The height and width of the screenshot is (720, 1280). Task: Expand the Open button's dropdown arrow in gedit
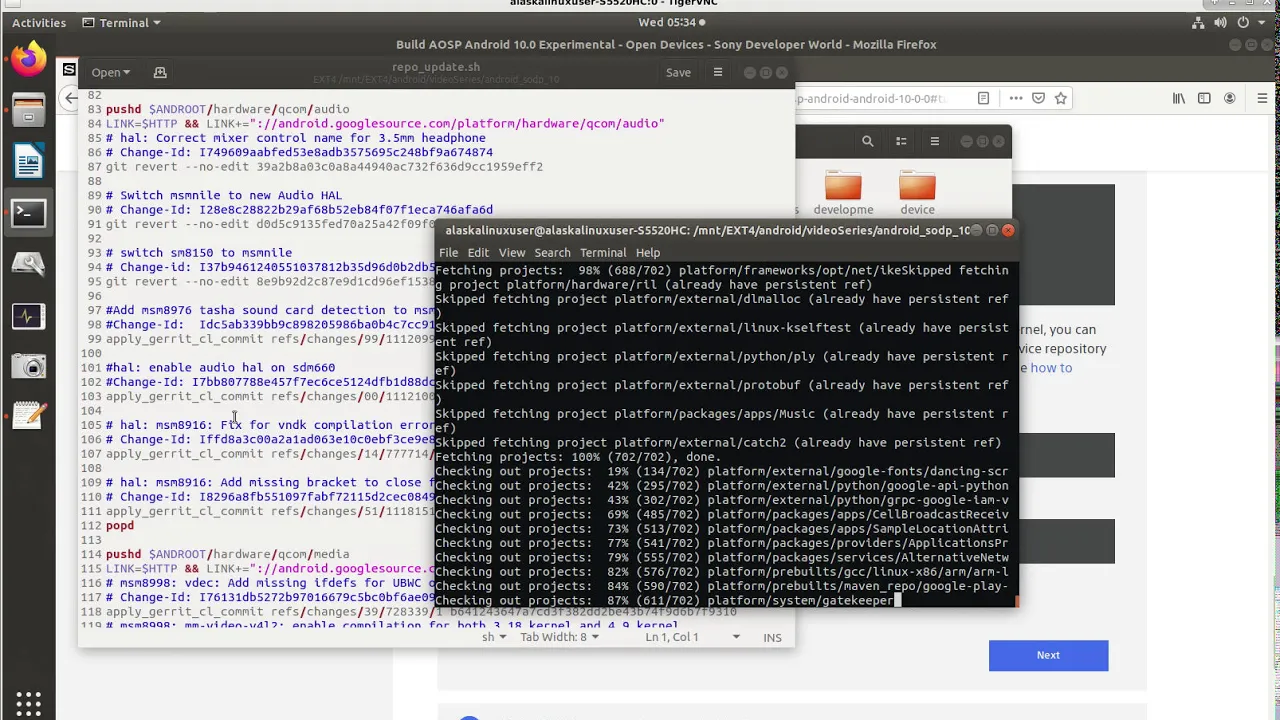126,73
